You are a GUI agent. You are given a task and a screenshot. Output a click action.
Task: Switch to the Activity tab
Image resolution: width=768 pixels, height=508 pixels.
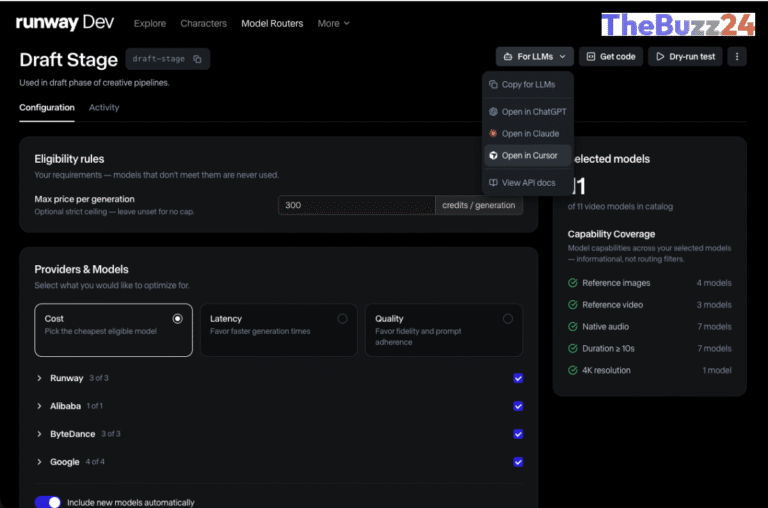104,108
